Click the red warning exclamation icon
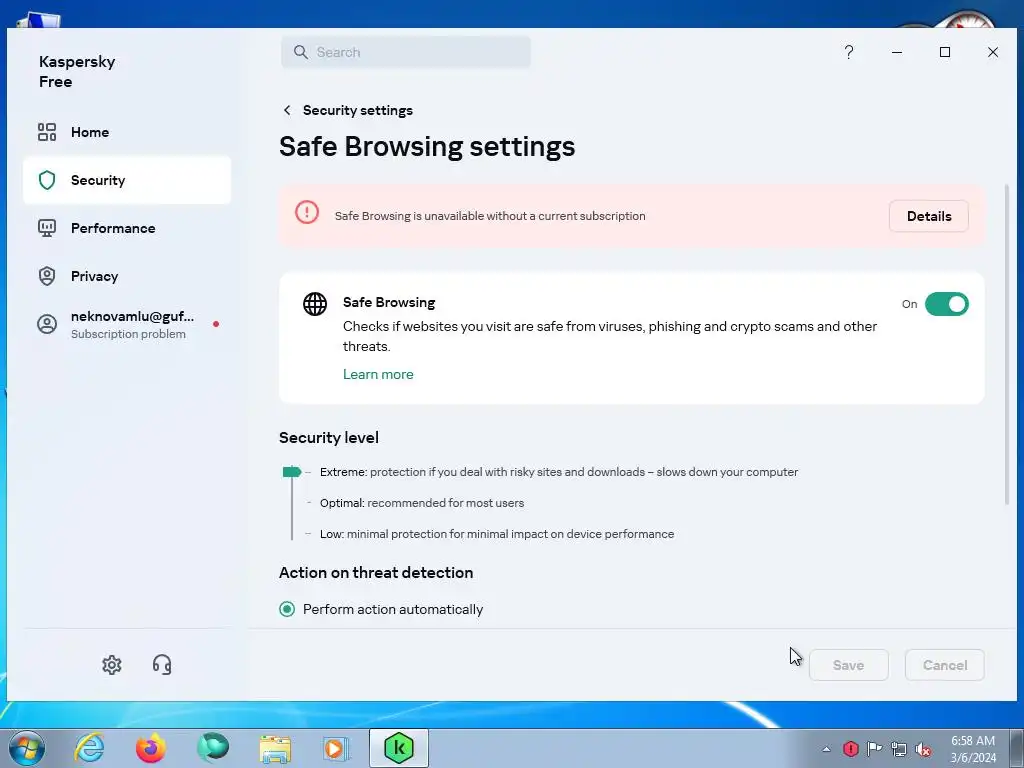This screenshot has width=1024, height=768. tap(307, 212)
